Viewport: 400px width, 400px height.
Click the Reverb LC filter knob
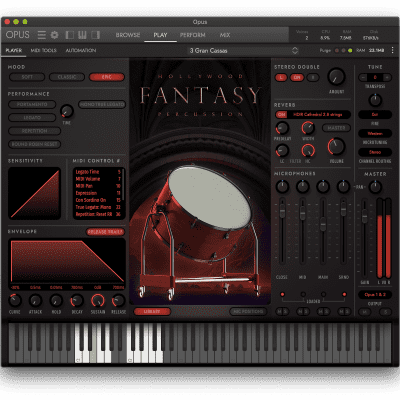(282, 151)
